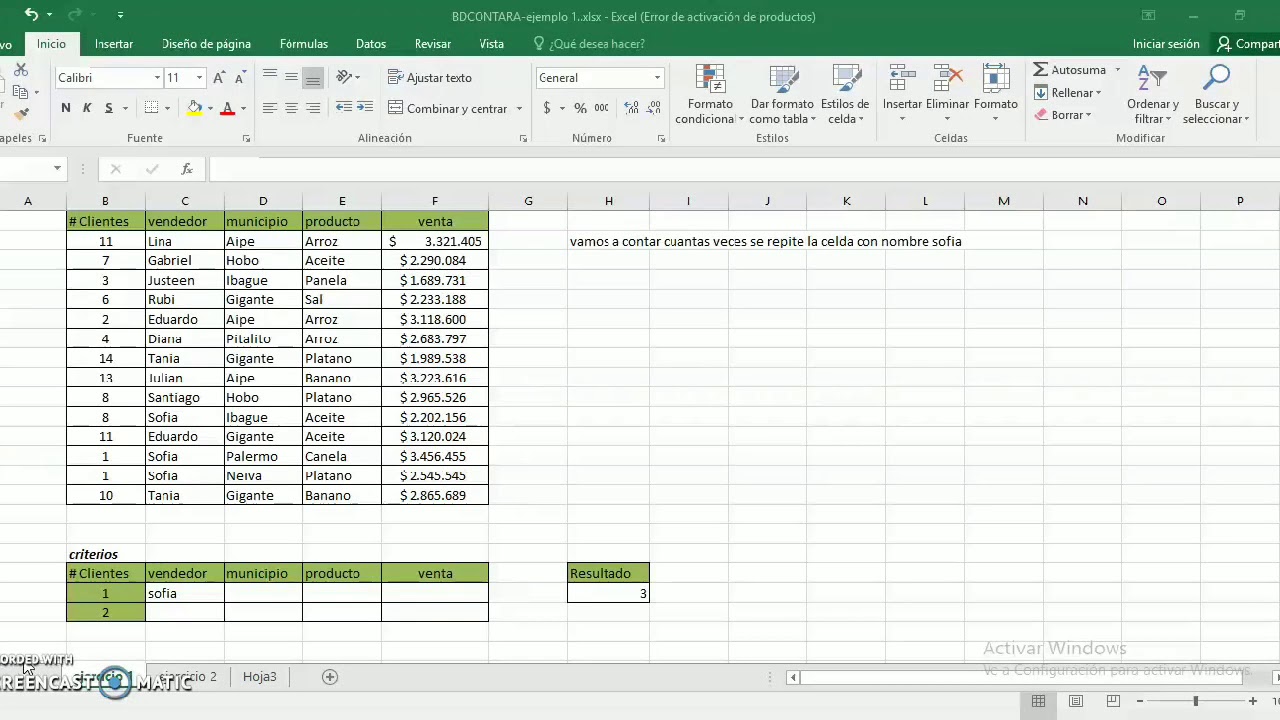Click the insert function fx icon
Screen dimensions: 1280x720
tap(187, 169)
